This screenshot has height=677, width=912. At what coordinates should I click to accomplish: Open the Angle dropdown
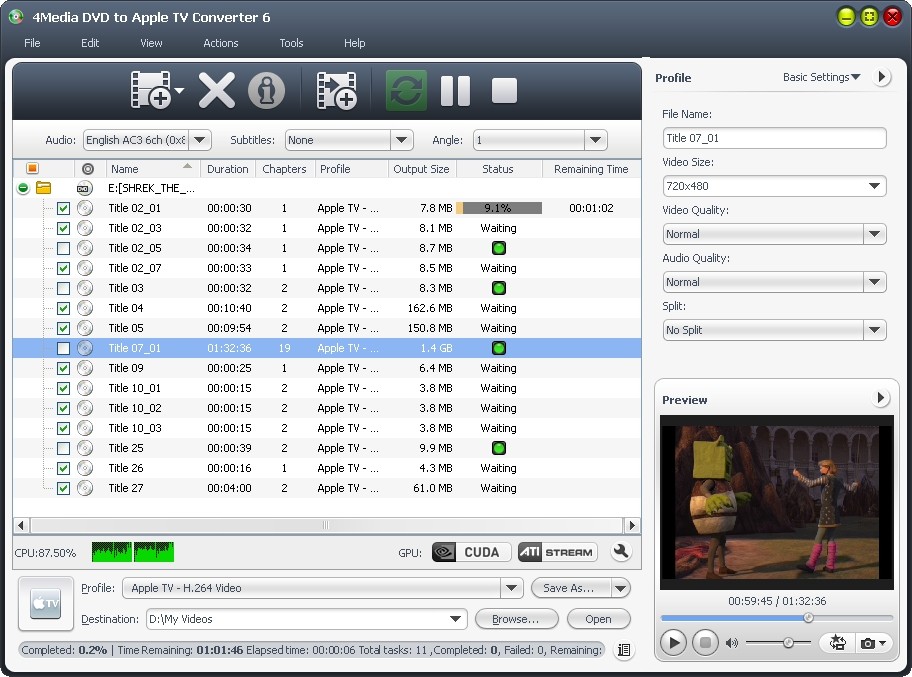pos(595,140)
